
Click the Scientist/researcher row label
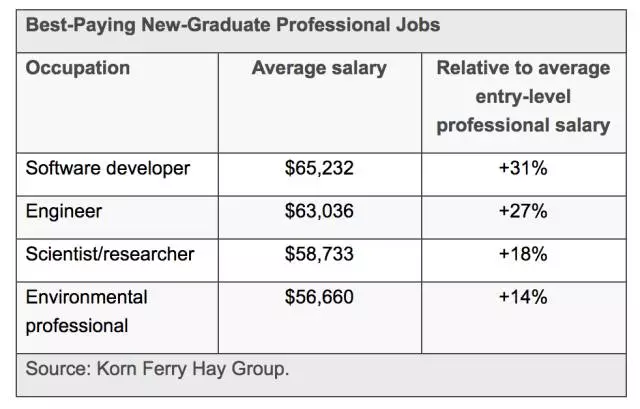point(110,254)
